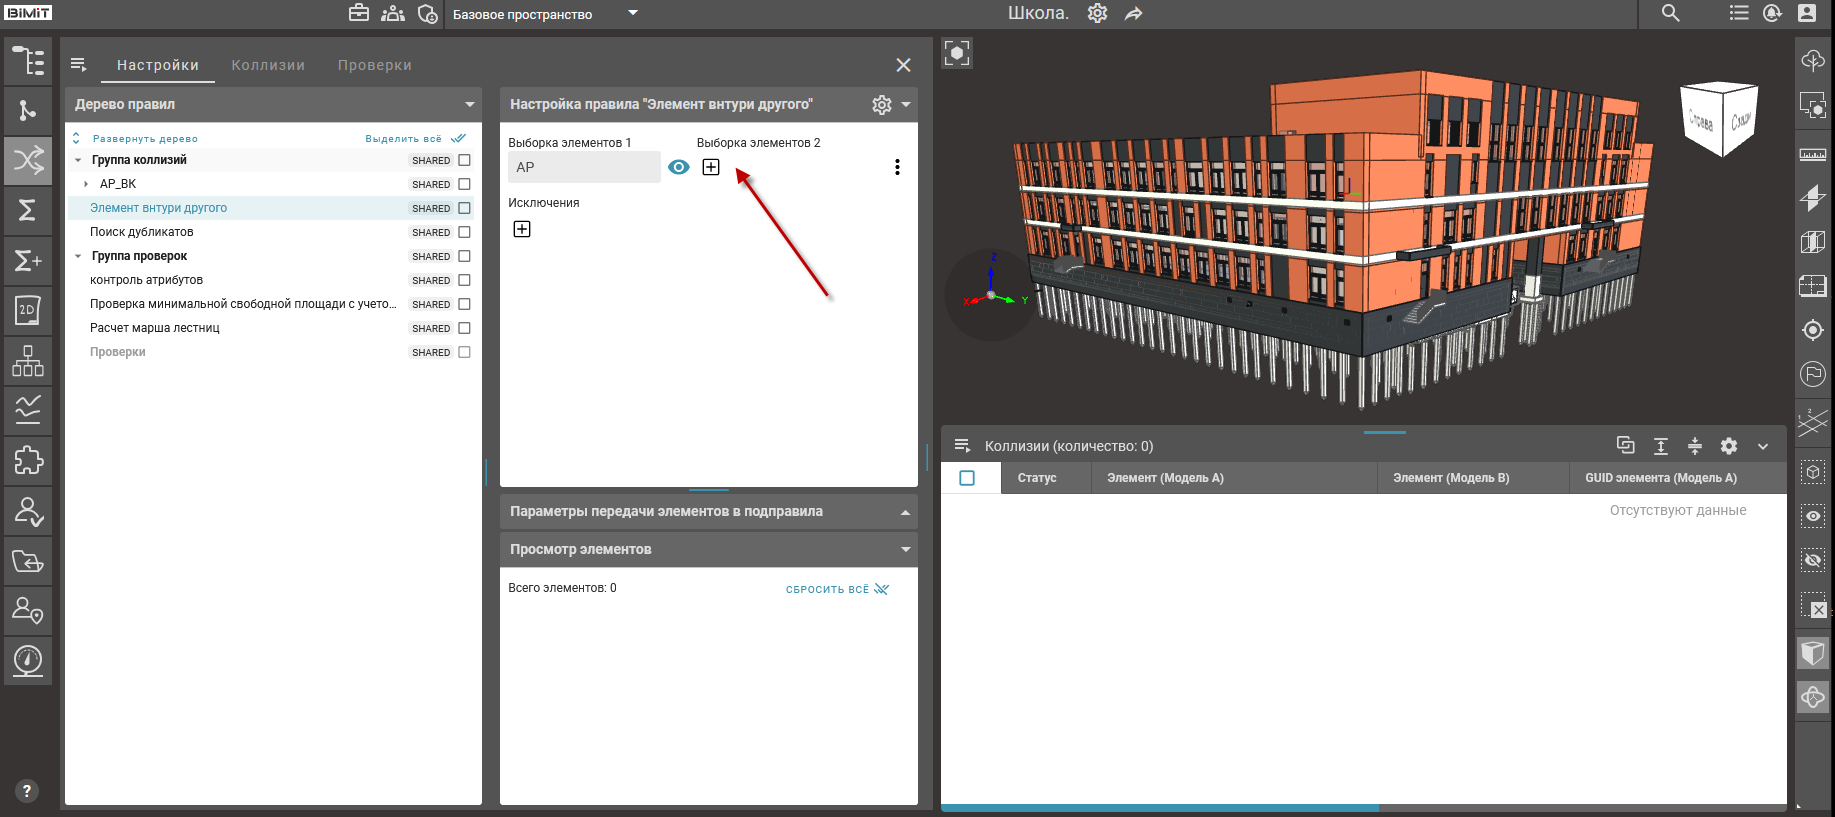Rotate view using the navigation cube

[1720, 120]
